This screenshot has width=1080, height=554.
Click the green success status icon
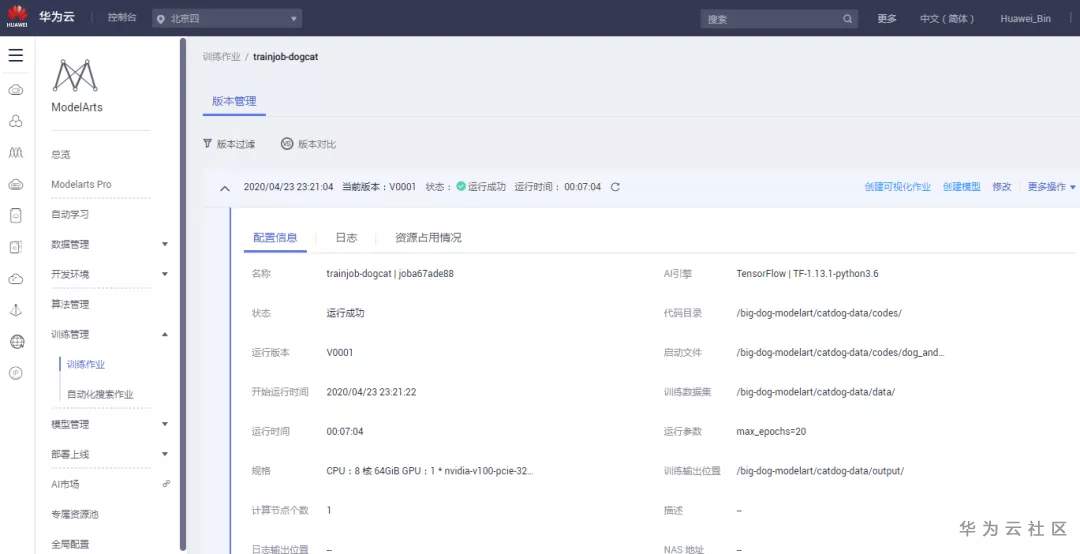coord(461,186)
